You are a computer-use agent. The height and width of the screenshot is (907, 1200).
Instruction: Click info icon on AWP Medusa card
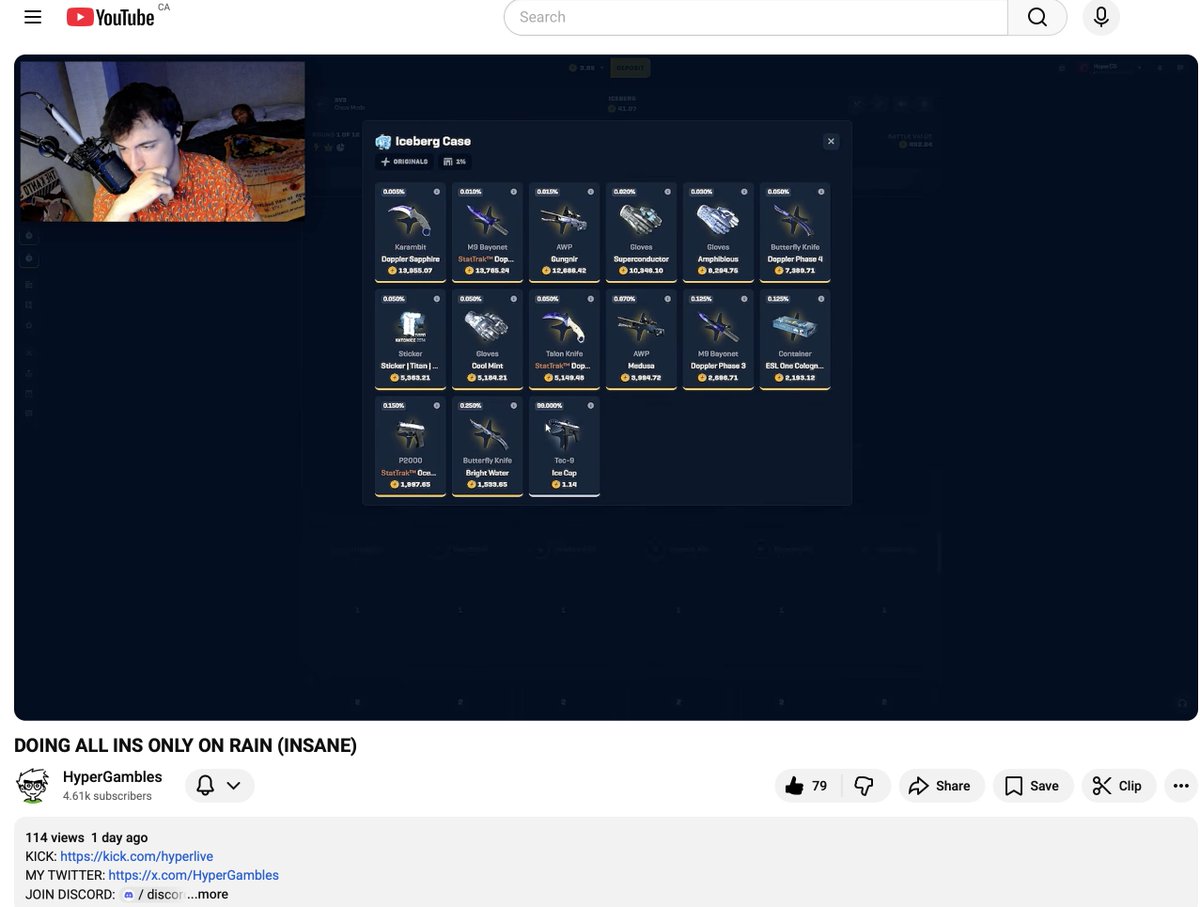pos(667,298)
